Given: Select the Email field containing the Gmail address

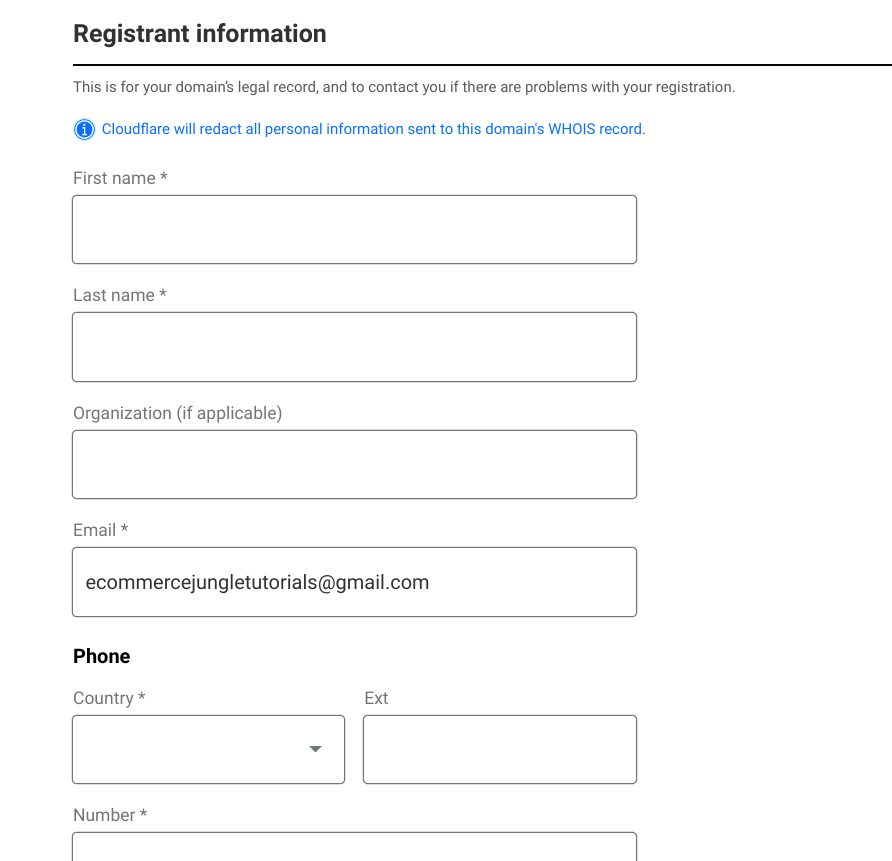Looking at the screenshot, I should tap(354, 582).
